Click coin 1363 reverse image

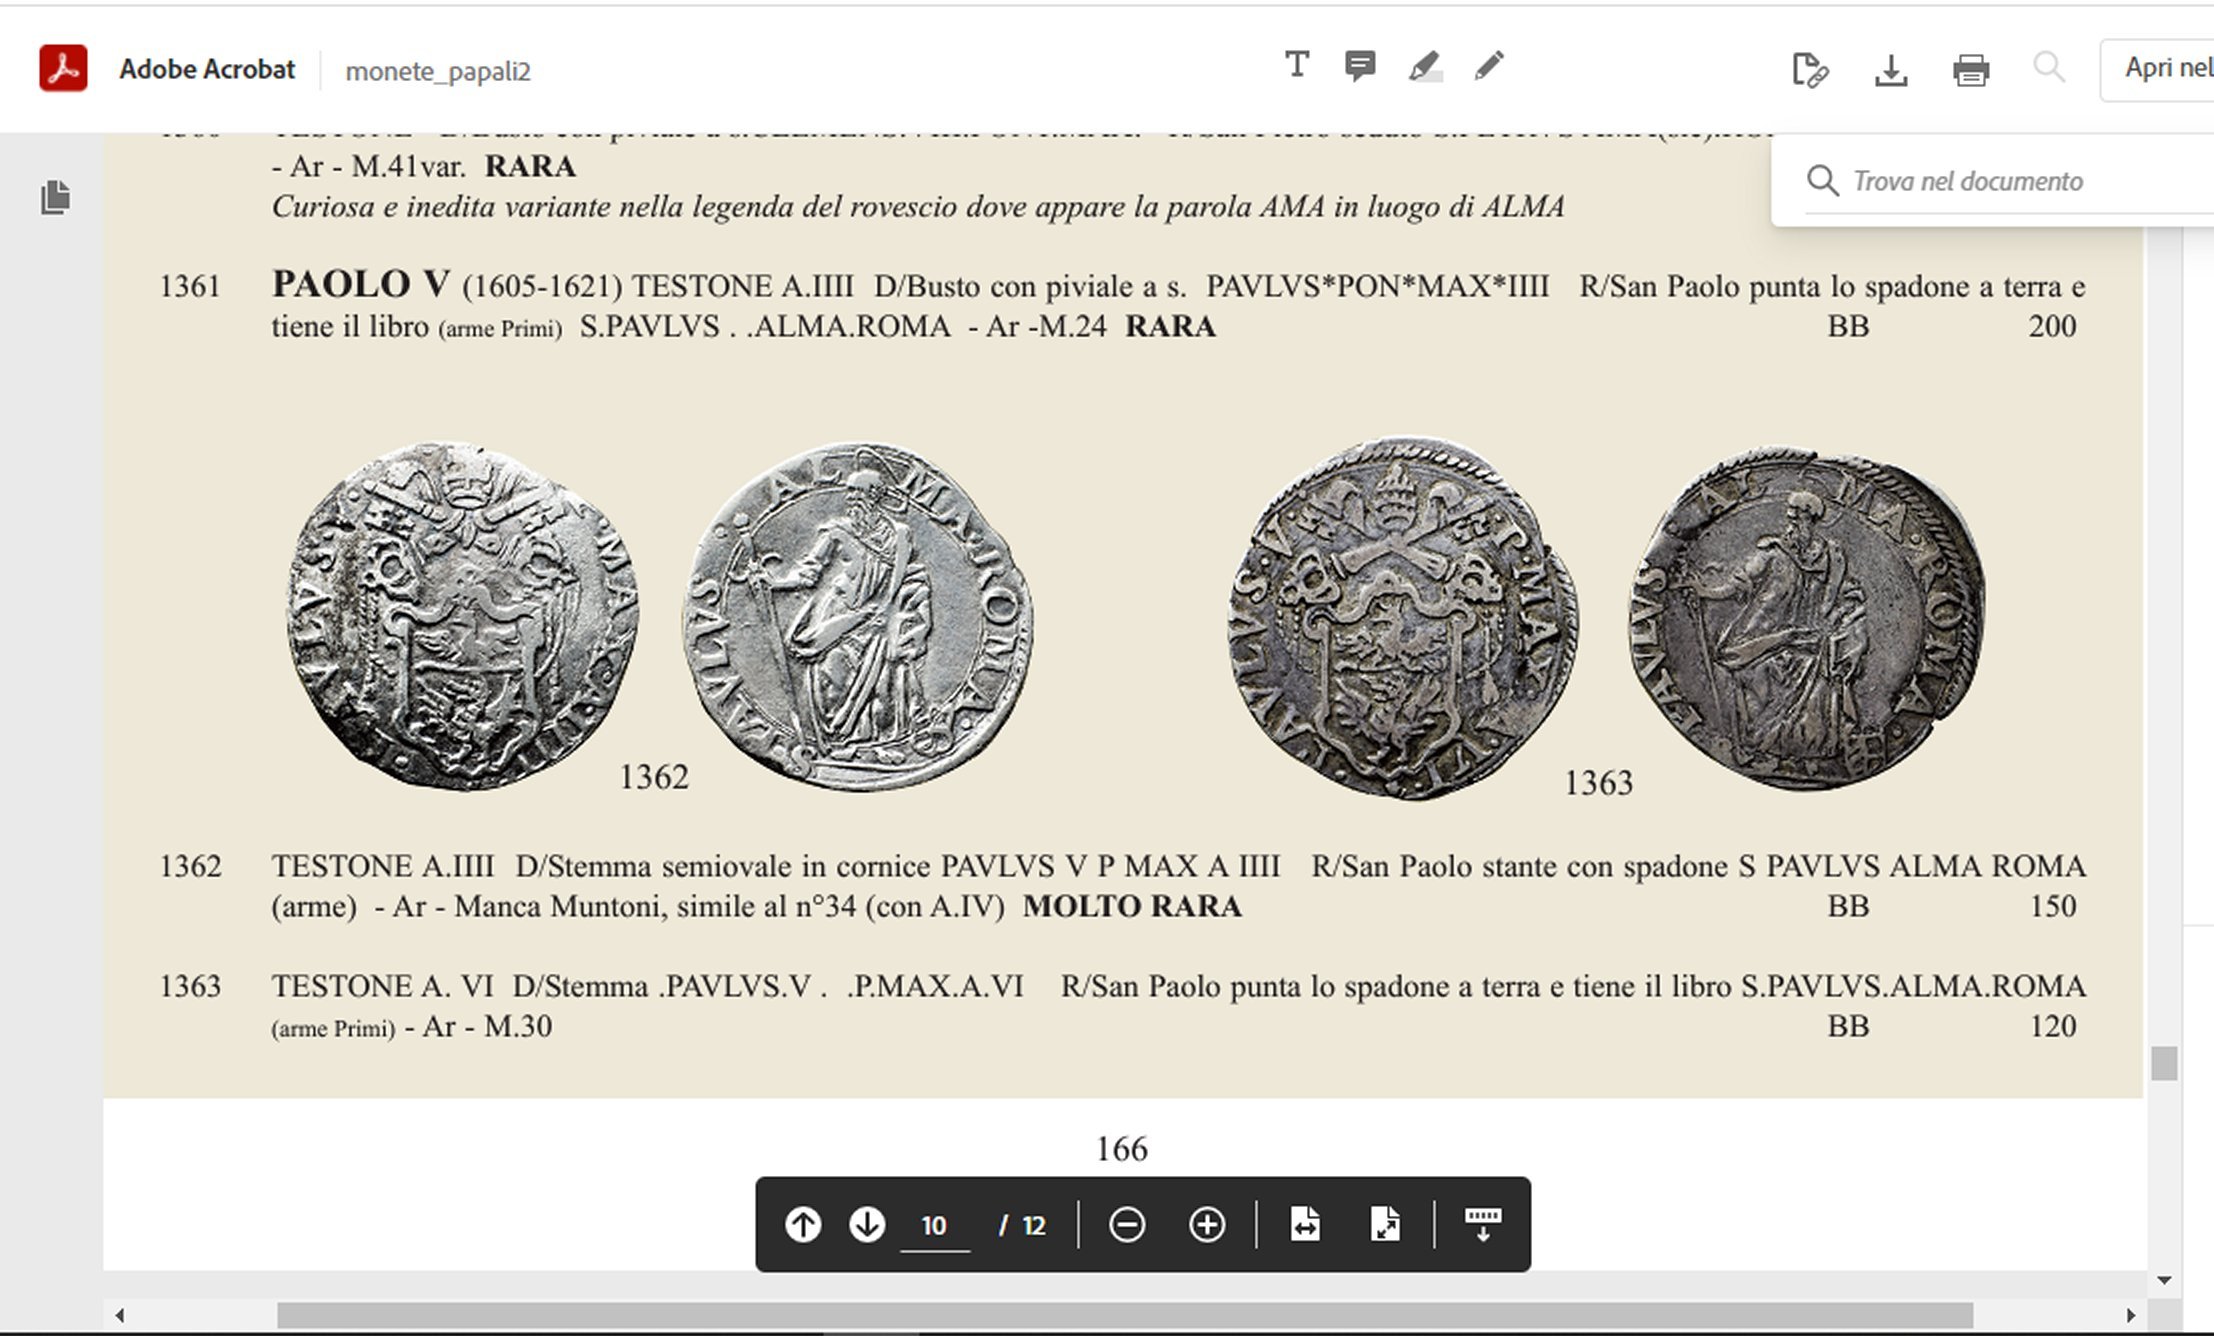point(1807,617)
